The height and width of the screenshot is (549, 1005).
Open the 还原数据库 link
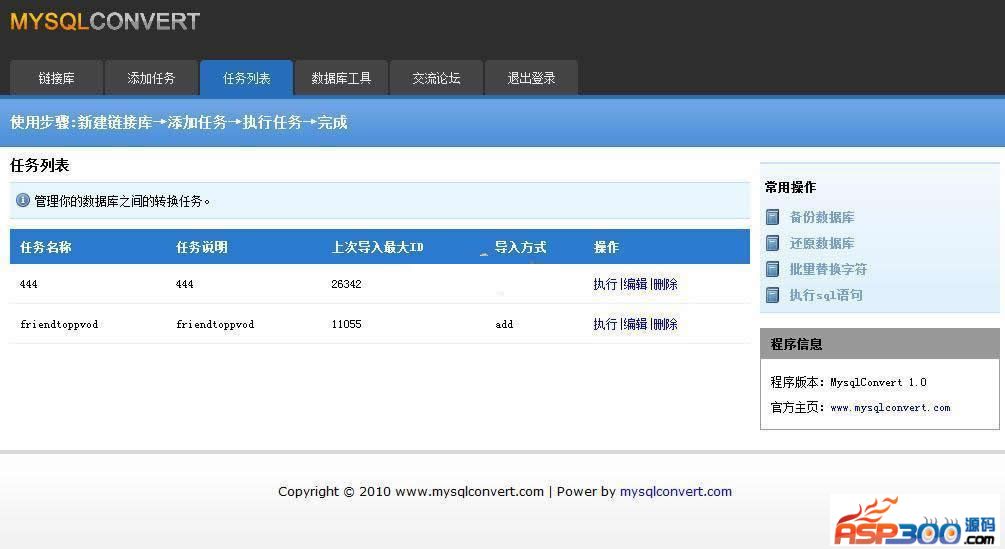(822, 243)
